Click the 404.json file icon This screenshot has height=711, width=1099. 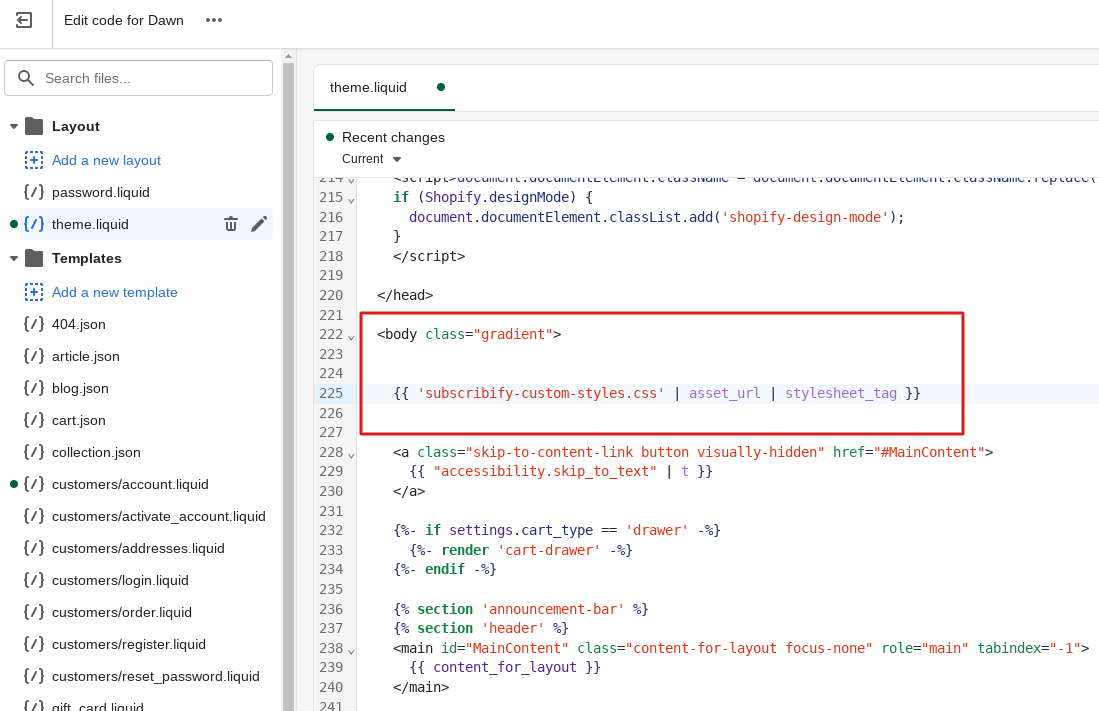[x=34, y=324]
